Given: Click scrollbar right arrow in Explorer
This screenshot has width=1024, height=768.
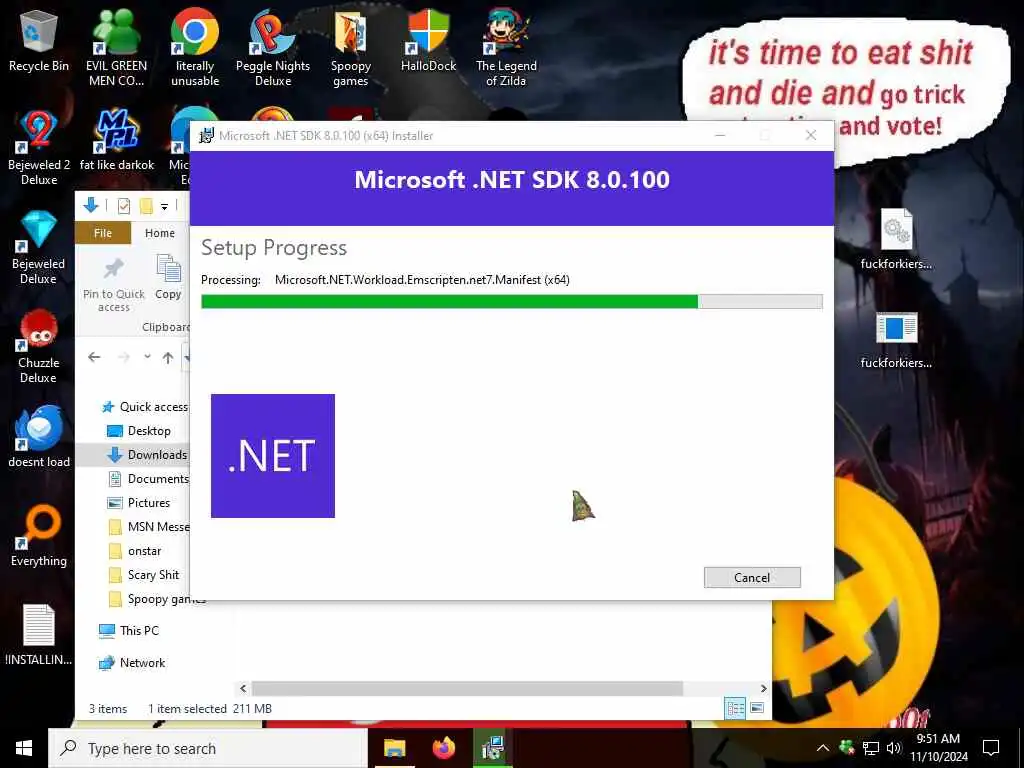Looking at the screenshot, I should click(x=763, y=688).
